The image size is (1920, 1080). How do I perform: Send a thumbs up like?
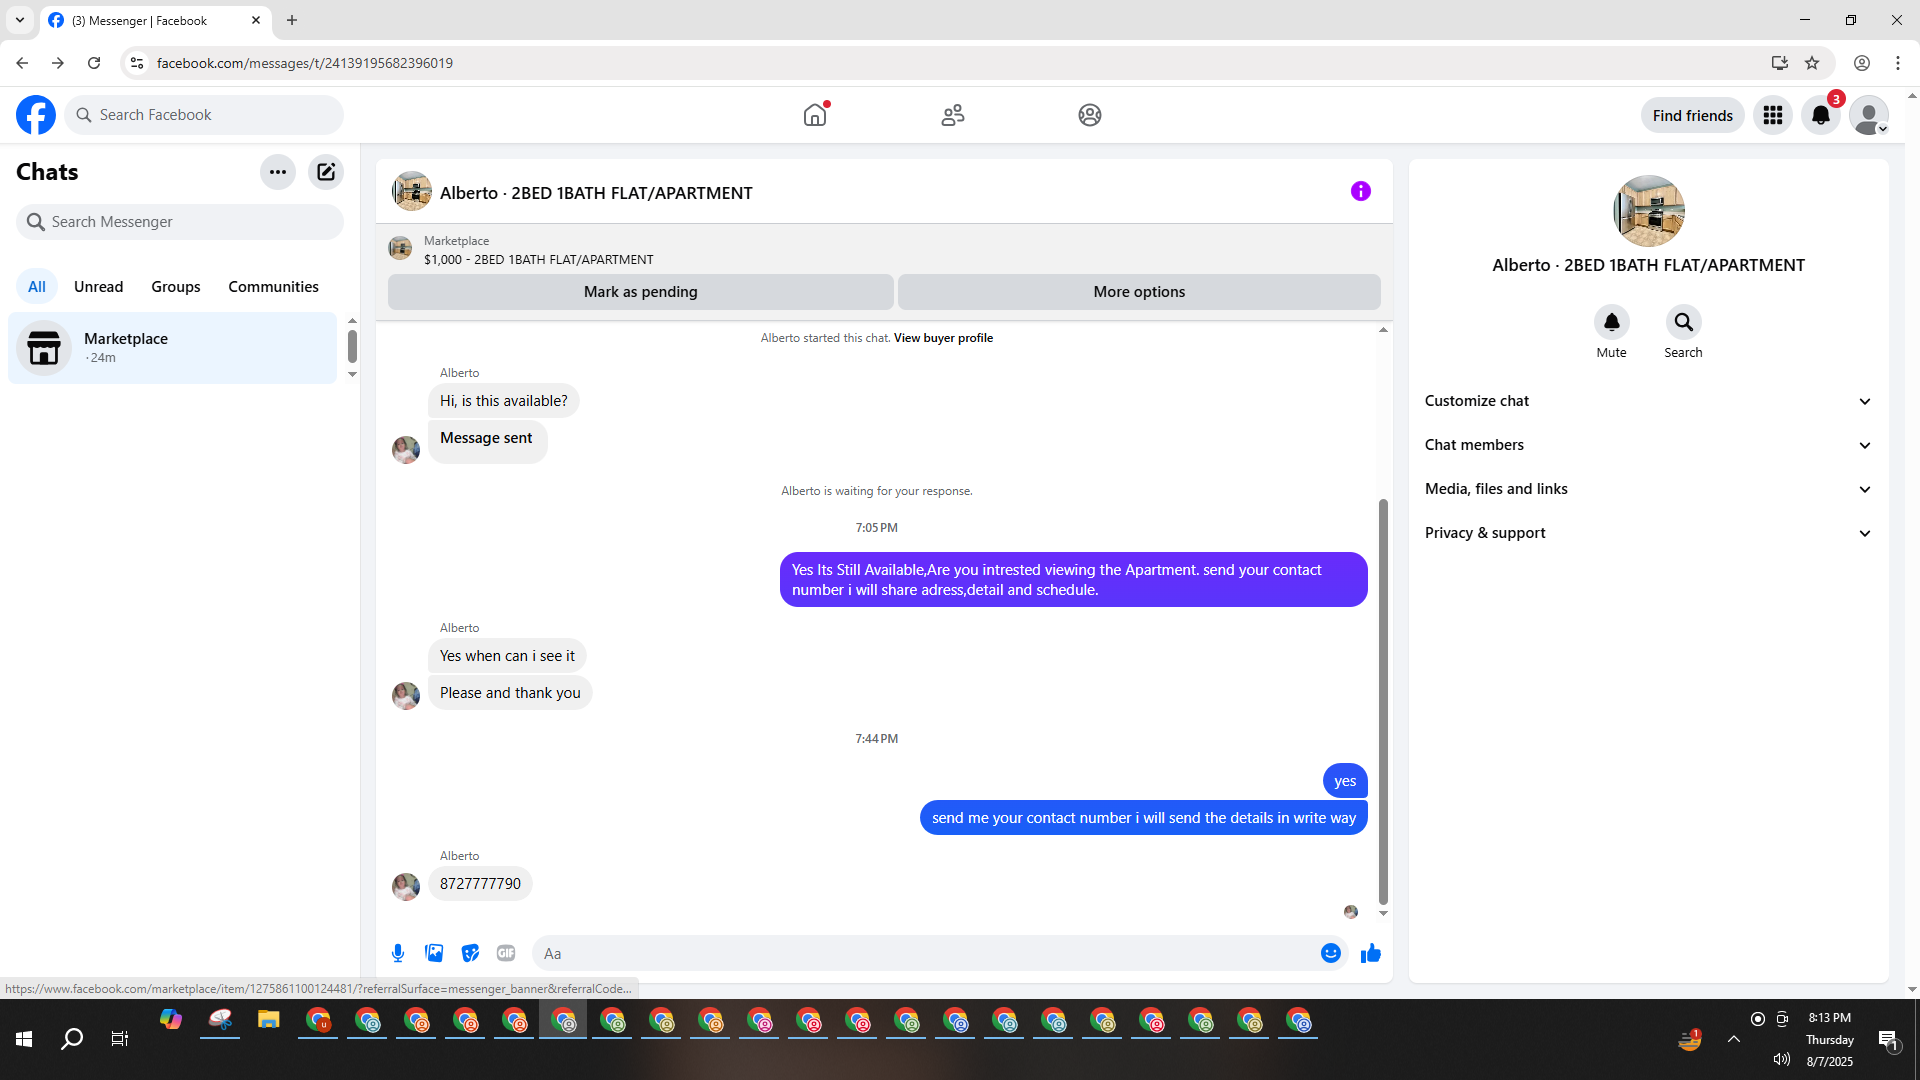coord(1371,953)
